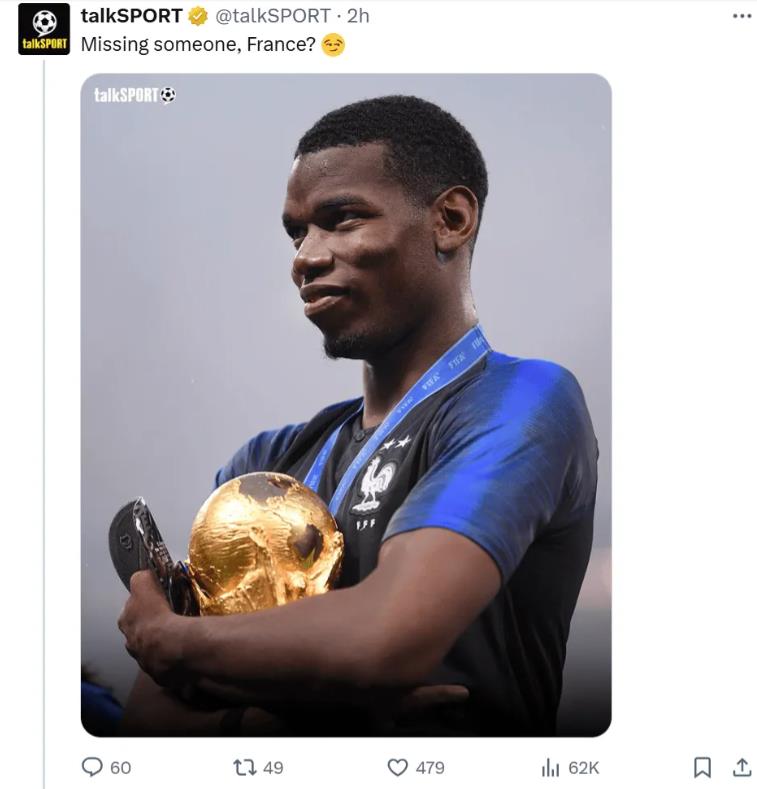Click the gold verified badge
This screenshot has height=789, width=757.
coord(198,16)
